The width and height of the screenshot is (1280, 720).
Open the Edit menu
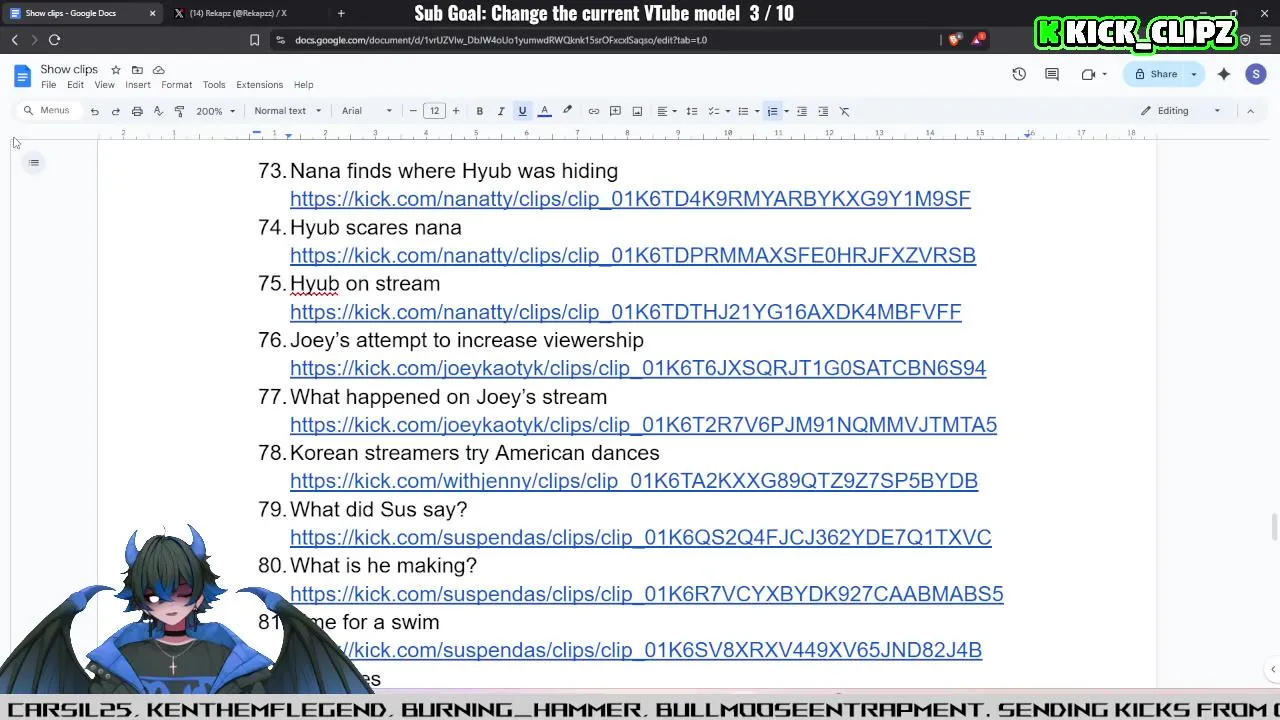75,85
